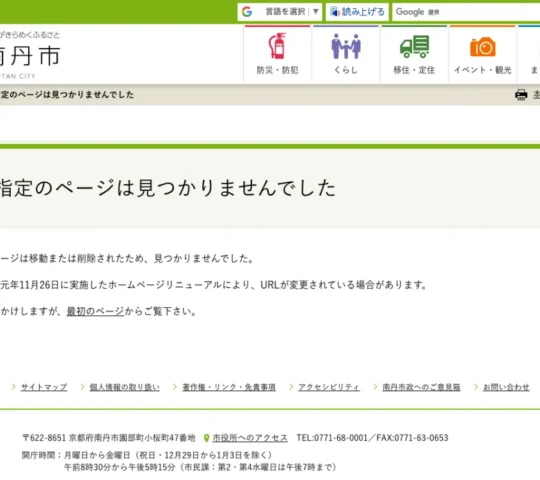Open 南丹市政へのご意見箱 footer link
This screenshot has width=540, height=480.
[x=422, y=387]
